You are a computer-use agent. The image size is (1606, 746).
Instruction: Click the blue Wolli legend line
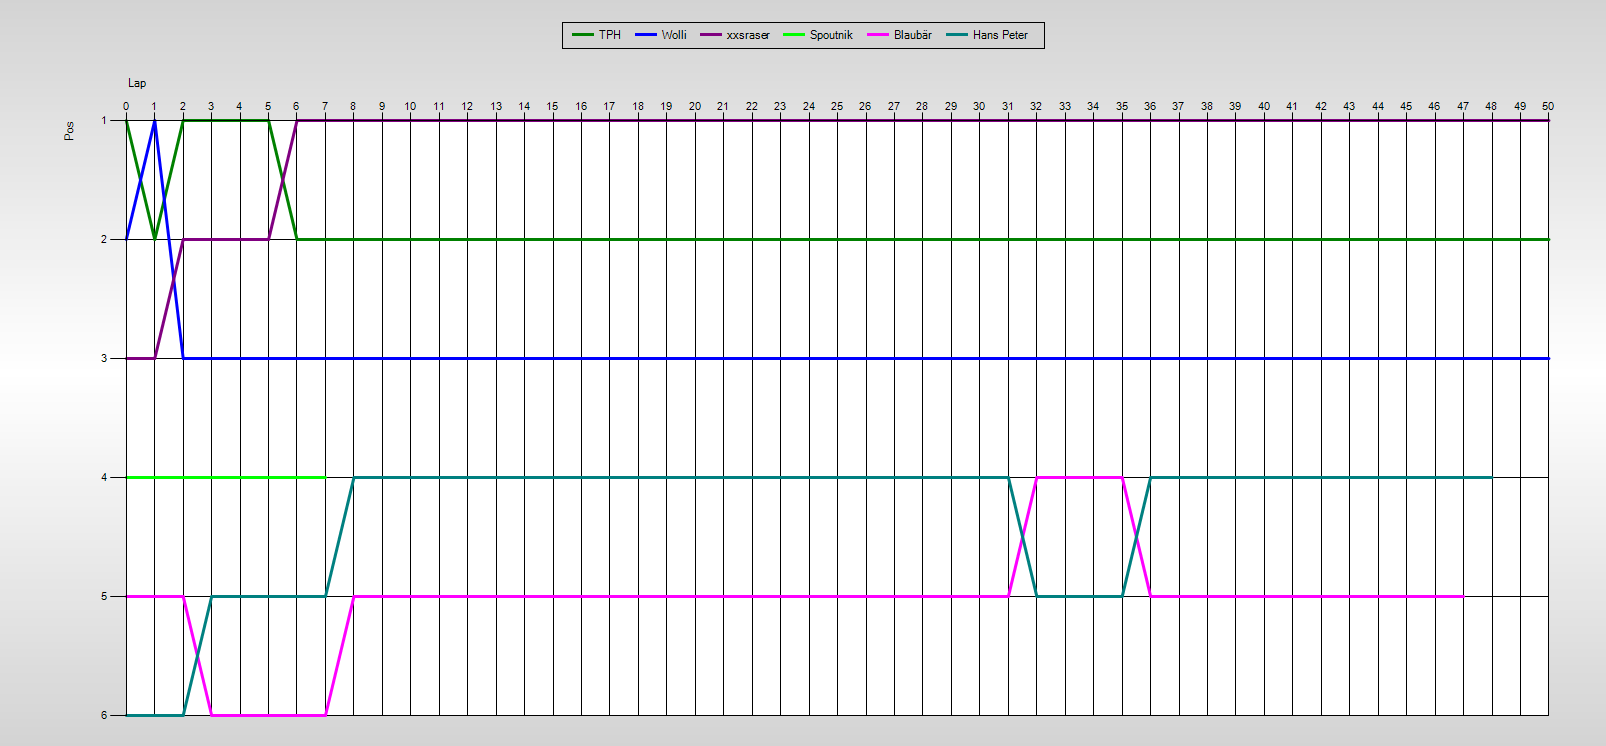click(x=645, y=35)
